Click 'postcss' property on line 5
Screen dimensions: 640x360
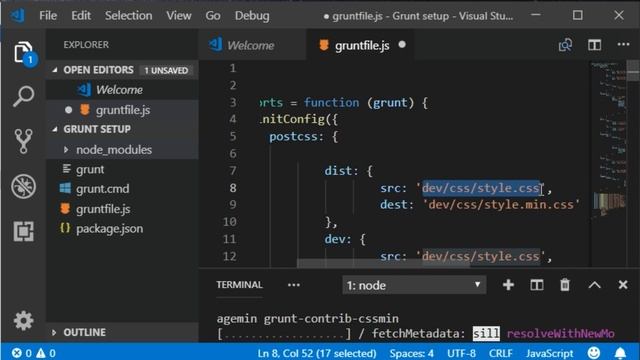click(293, 136)
